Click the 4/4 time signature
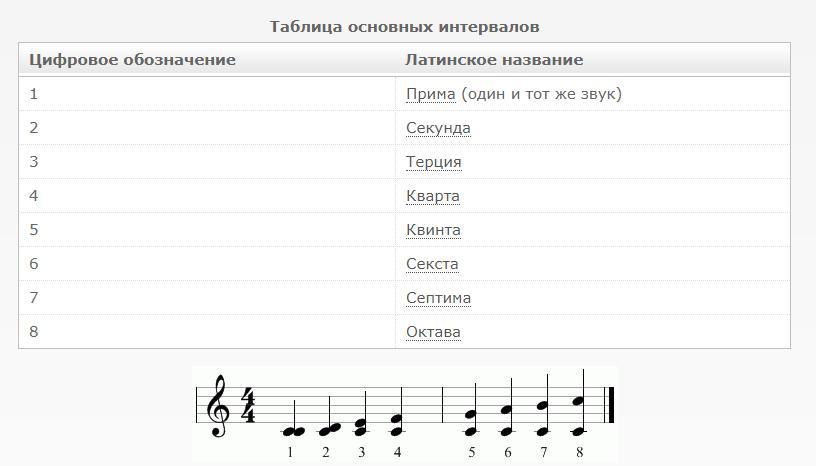The image size is (816, 466). (x=248, y=406)
